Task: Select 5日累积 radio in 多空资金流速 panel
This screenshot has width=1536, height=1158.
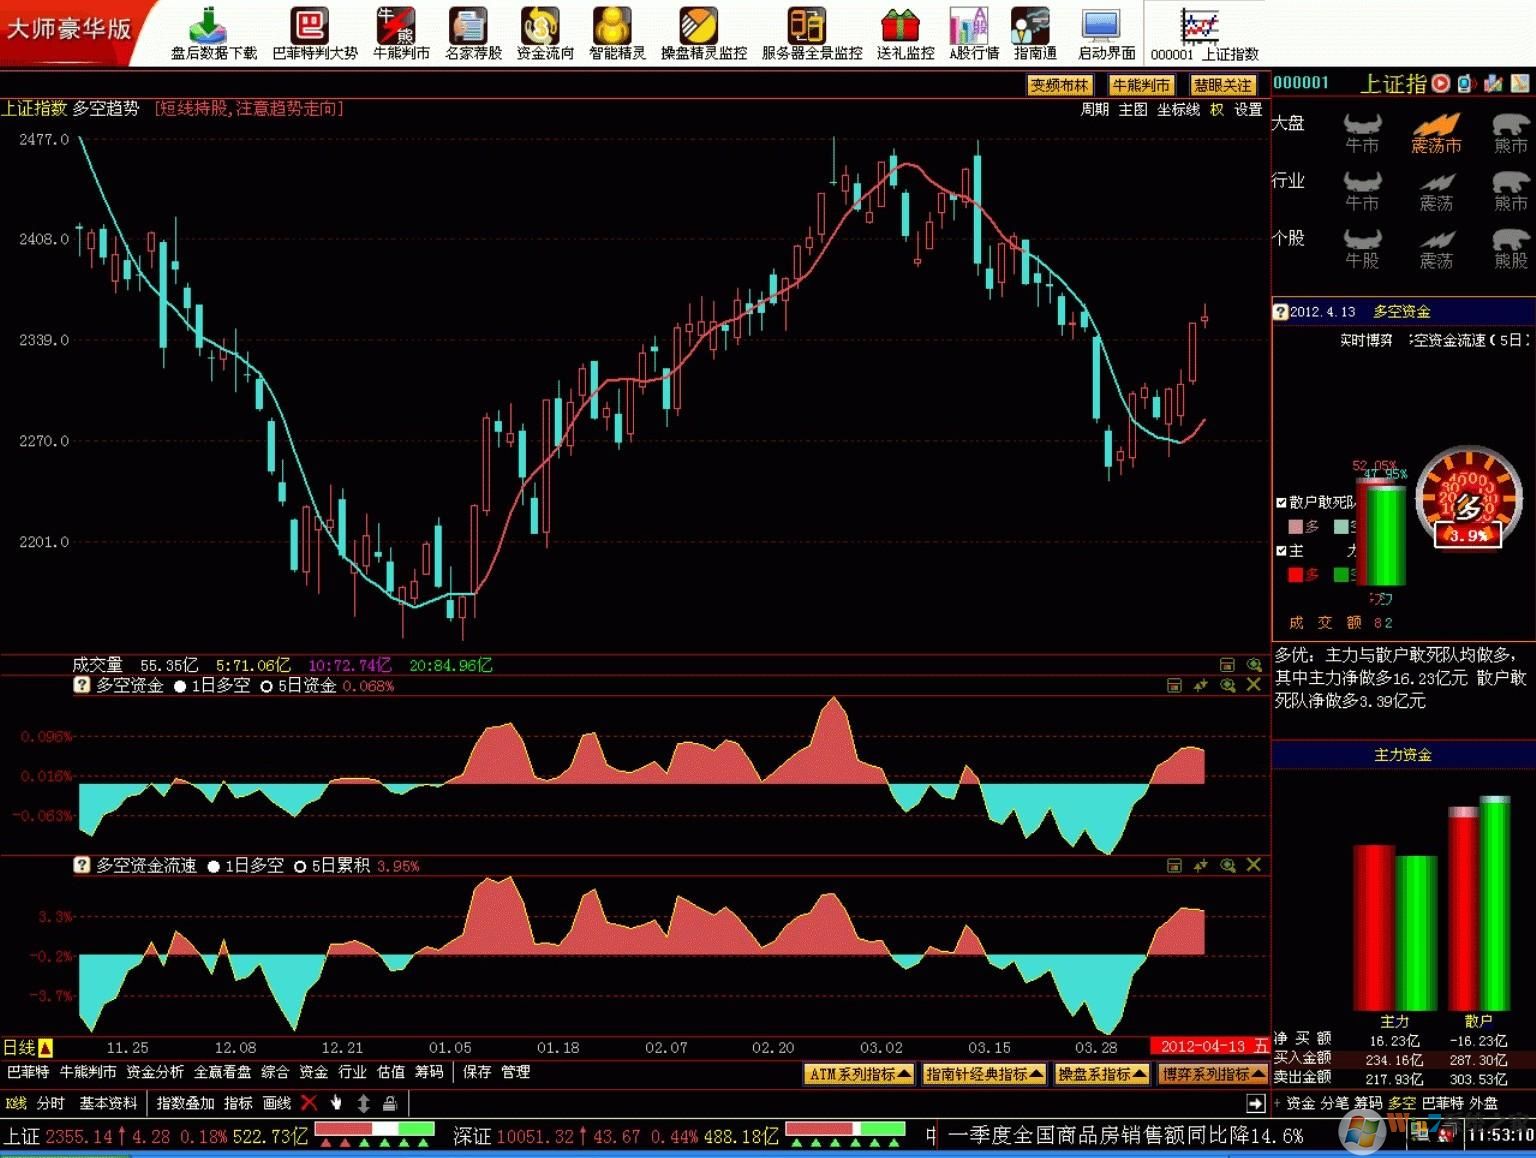Action: coord(300,866)
